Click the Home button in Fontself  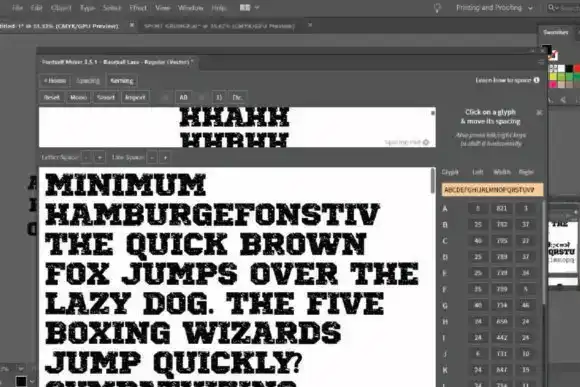pos(55,81)
